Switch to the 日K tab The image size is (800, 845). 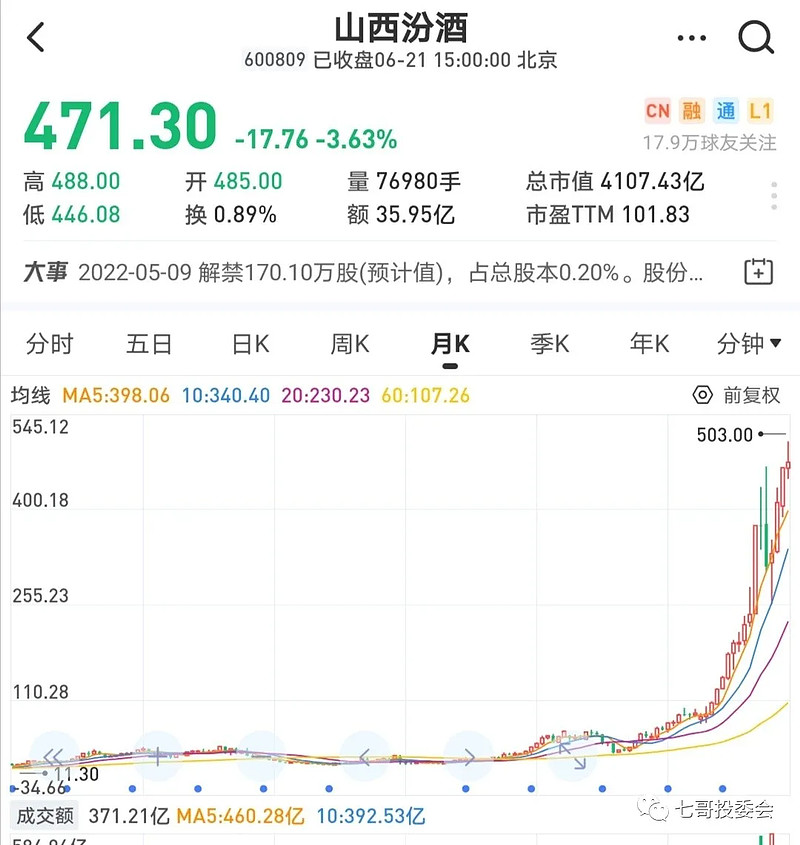(250, 344)
